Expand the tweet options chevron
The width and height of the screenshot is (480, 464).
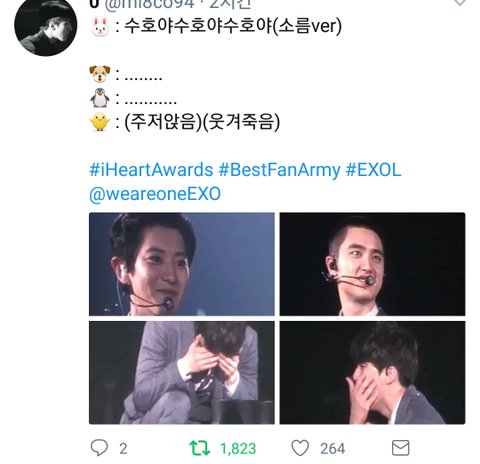pos(460,3)
